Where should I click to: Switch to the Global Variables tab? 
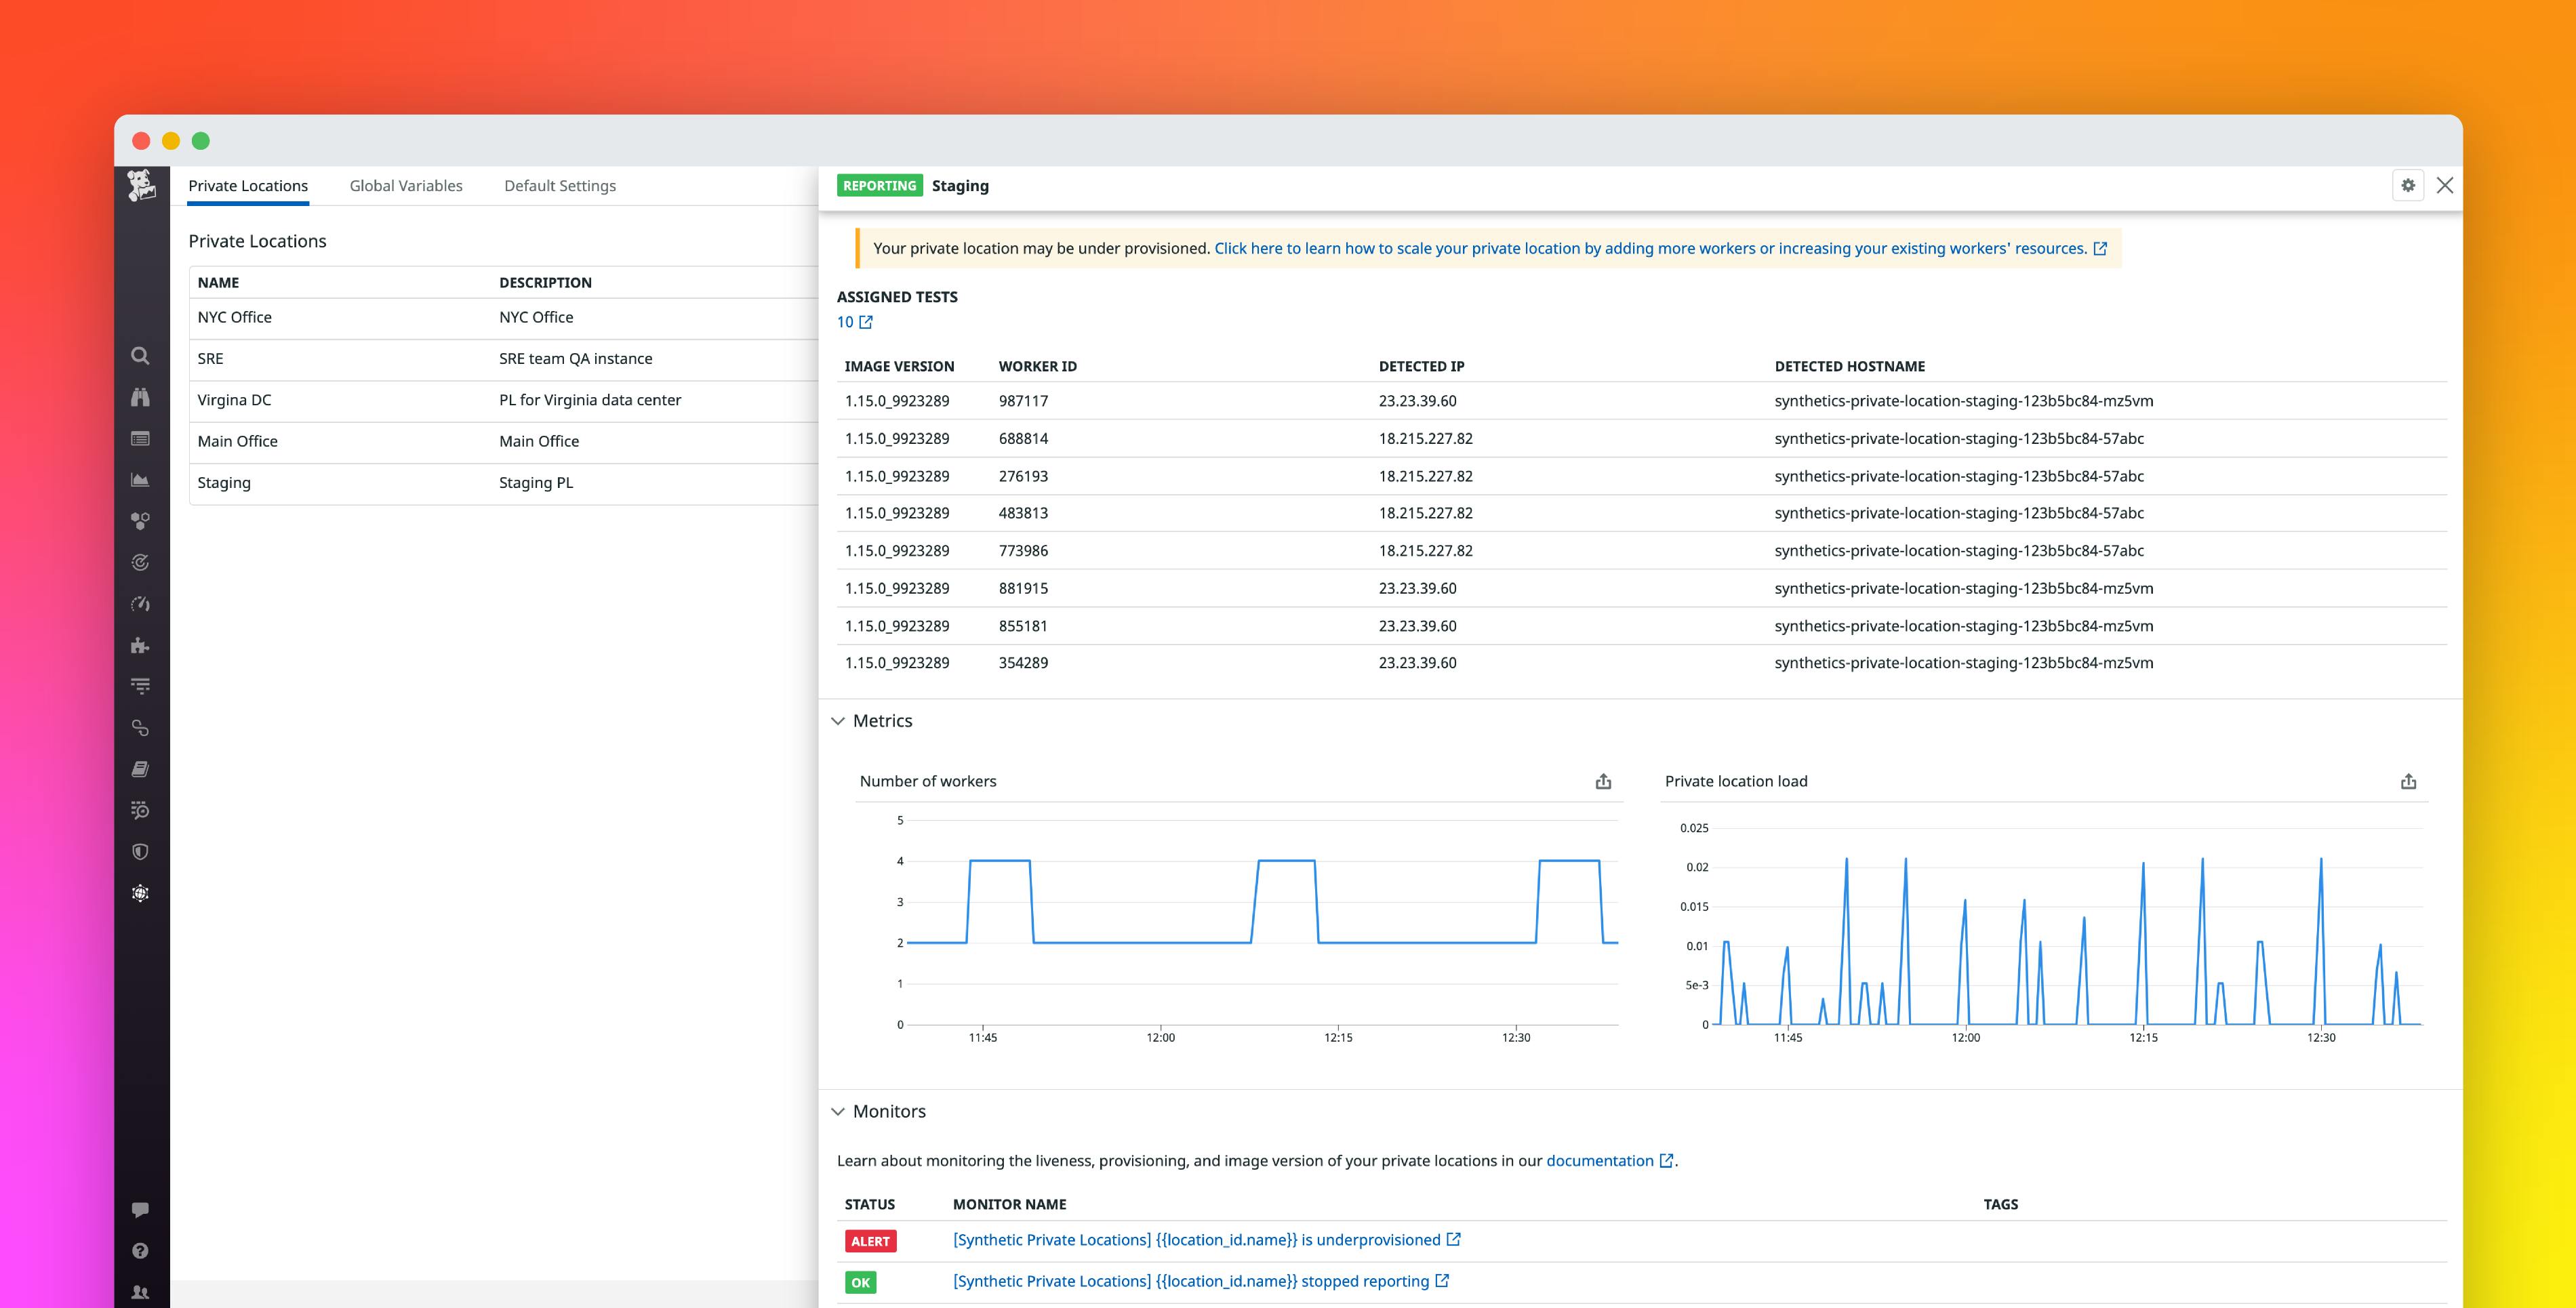(405, 185)
